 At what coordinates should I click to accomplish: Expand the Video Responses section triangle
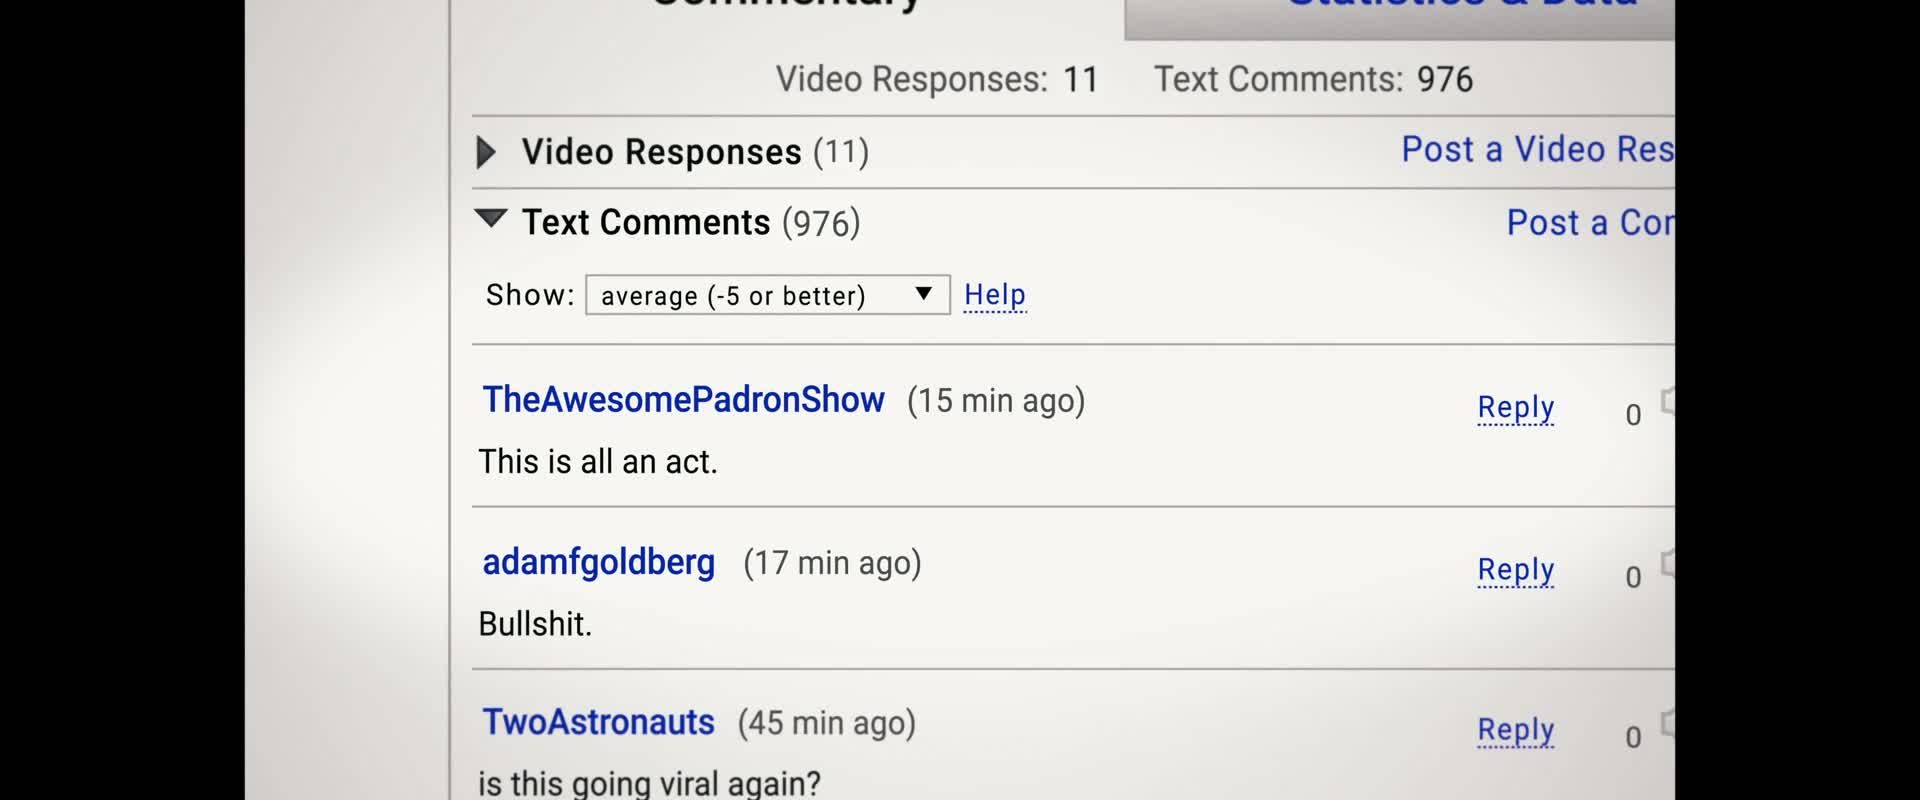coord(486,152)
